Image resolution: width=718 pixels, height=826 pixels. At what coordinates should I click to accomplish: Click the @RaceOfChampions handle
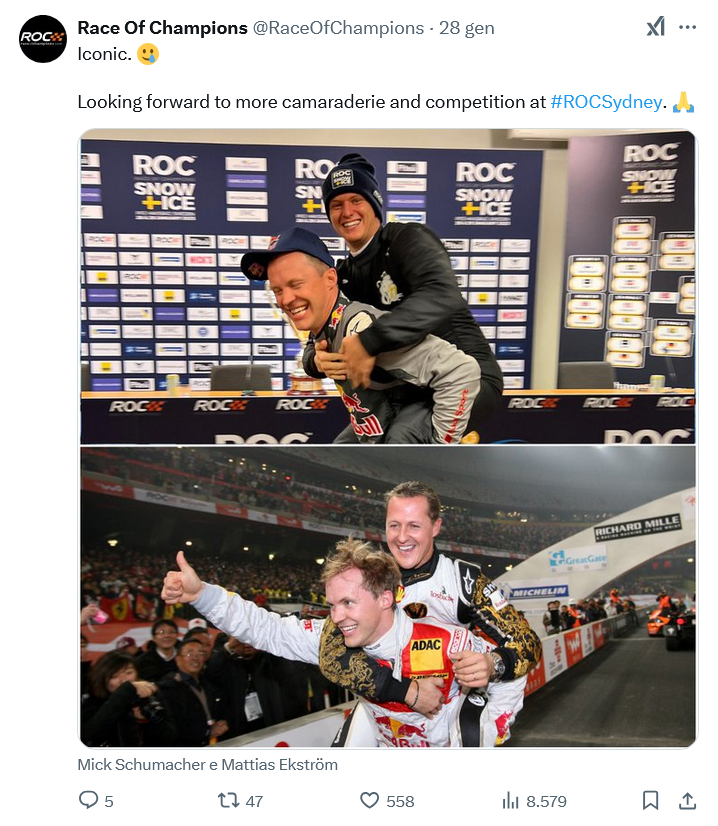(x=338, y=28)
